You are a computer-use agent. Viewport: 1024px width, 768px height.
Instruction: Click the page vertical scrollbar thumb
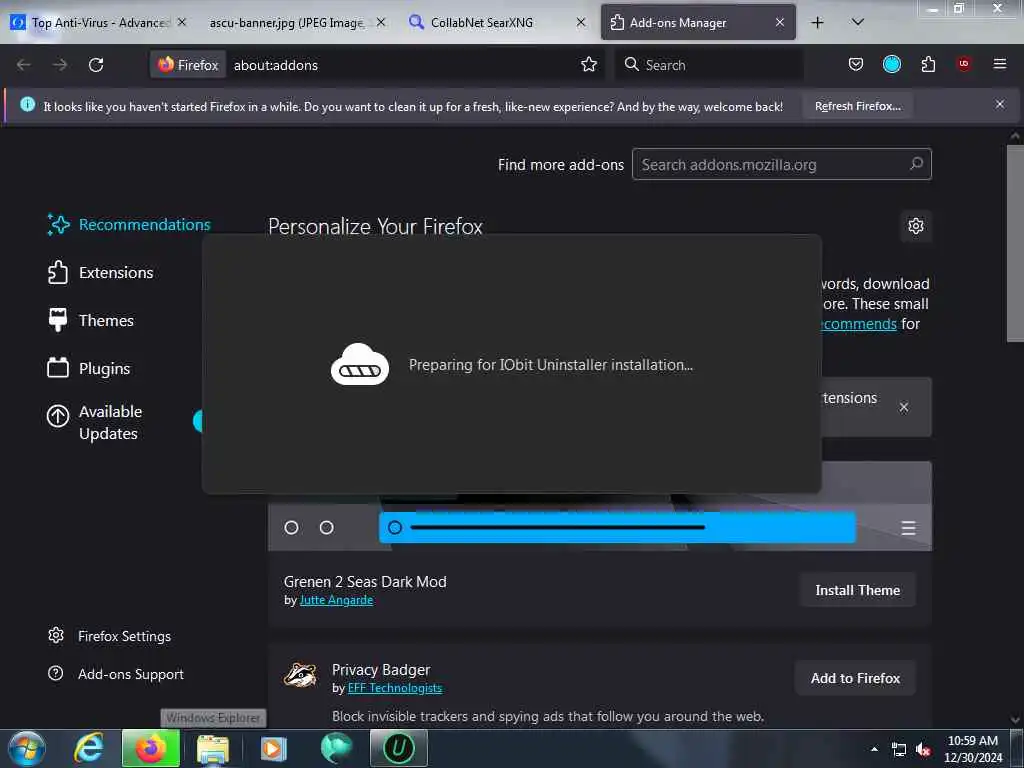tap(1014, 242)
